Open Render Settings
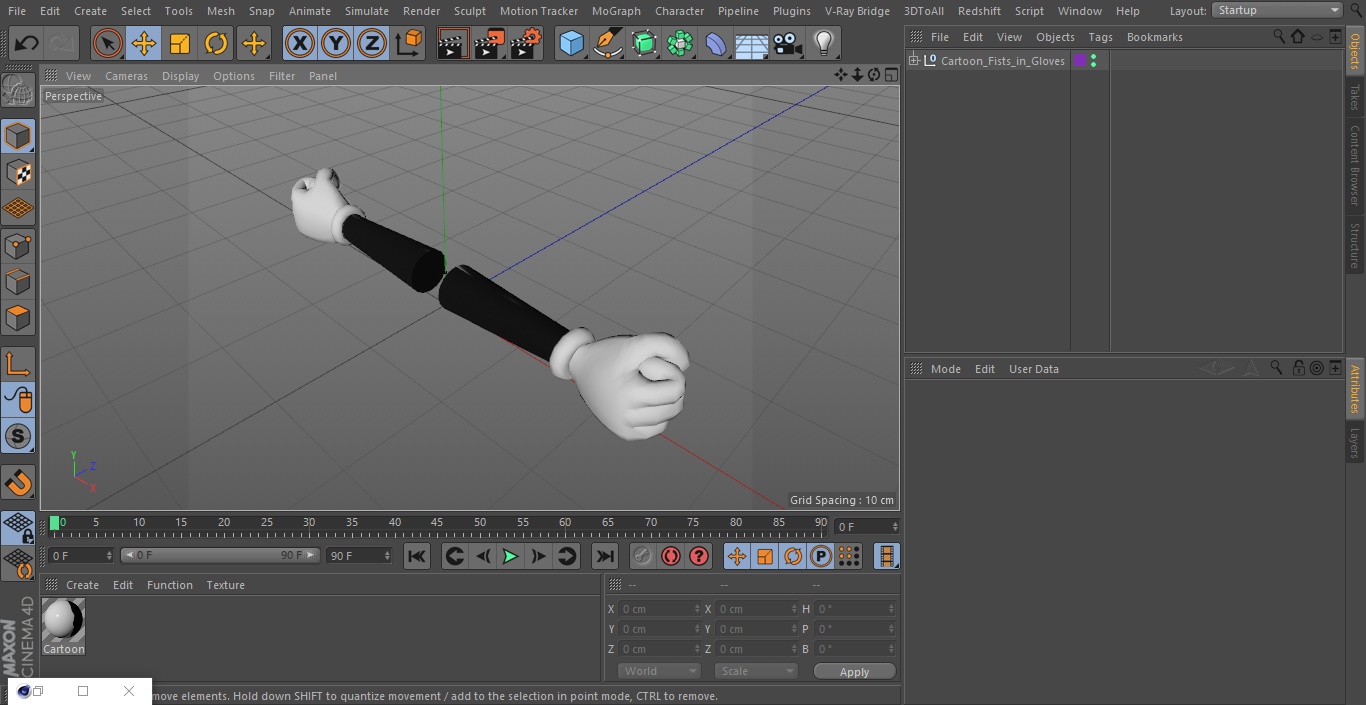Viewport: 1366px width, 705px height. pos(526,44)
